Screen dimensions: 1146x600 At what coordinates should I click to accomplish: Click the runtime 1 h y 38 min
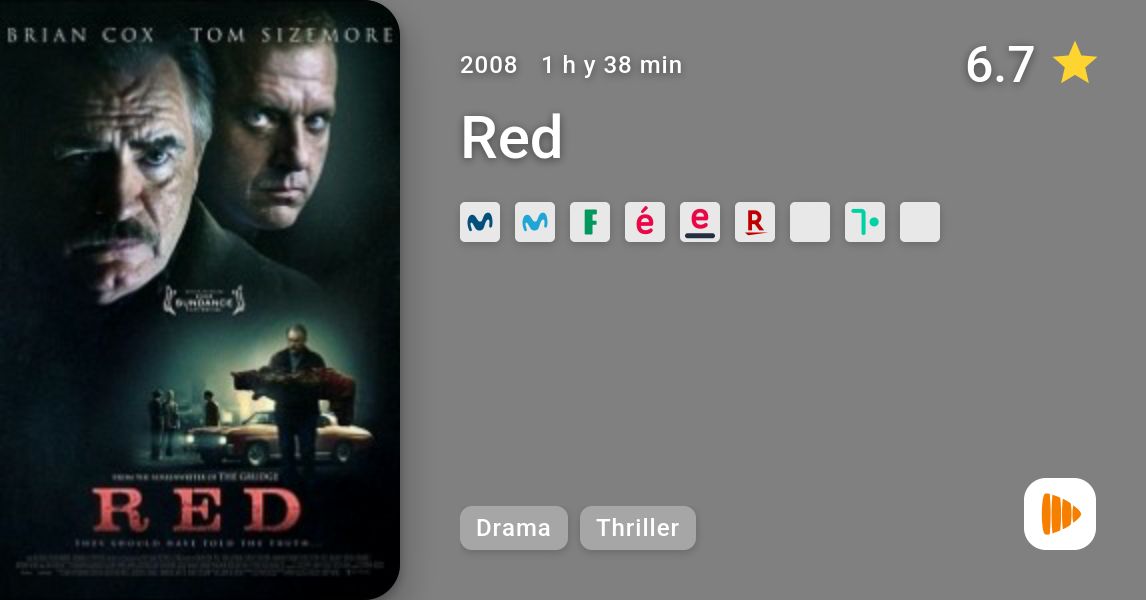pyautogui.click(x=612, y=65)
